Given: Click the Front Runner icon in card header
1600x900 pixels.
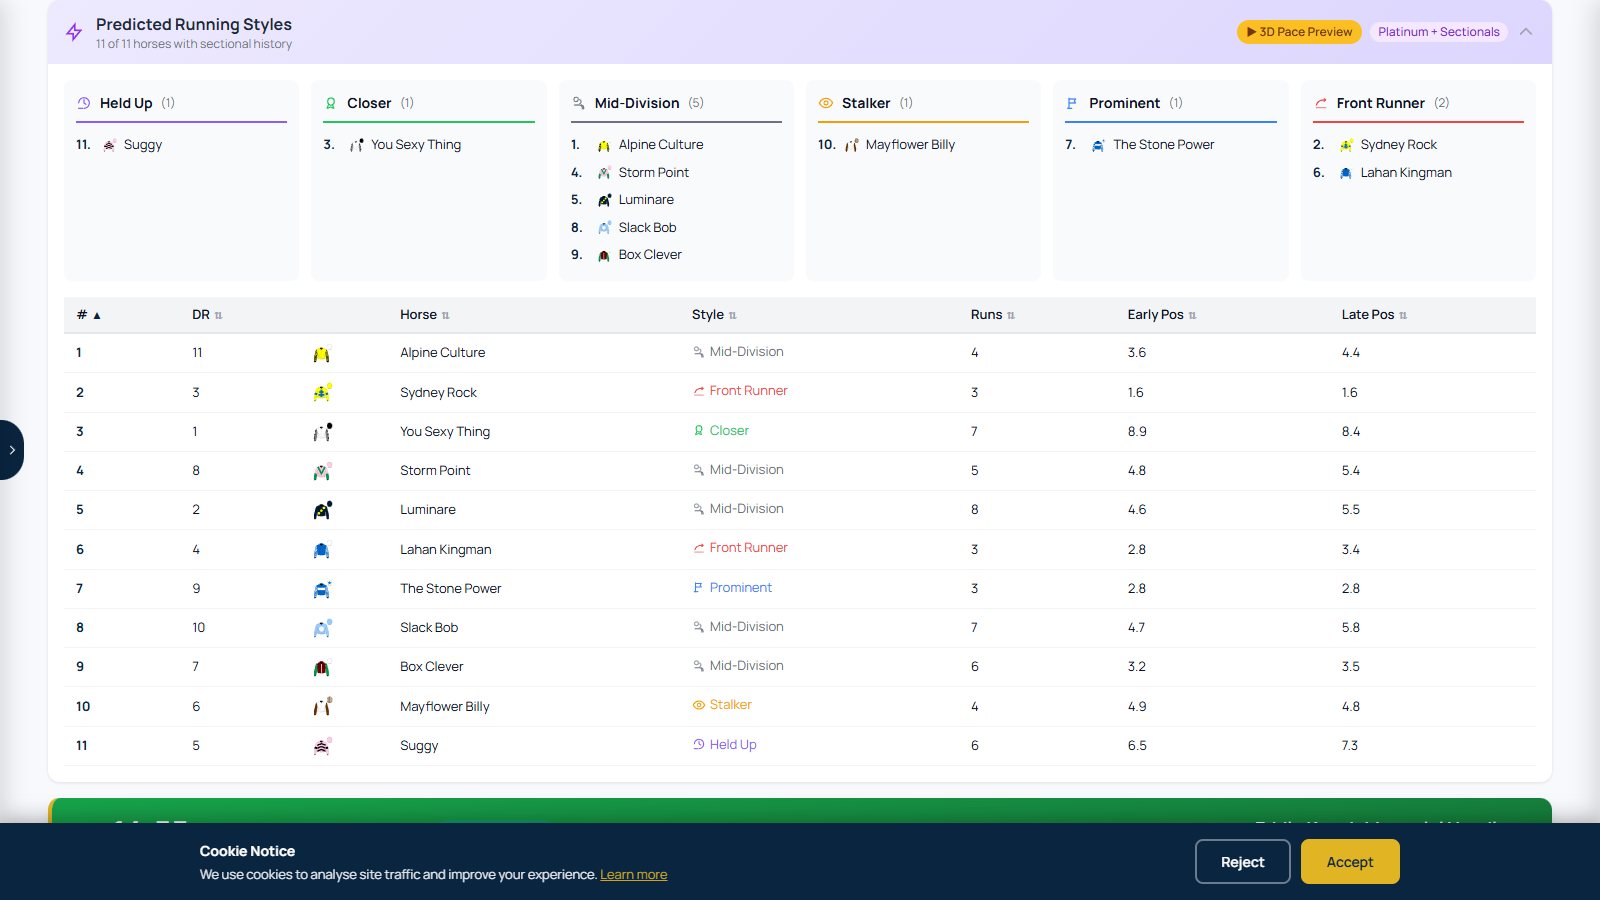Looking at the screenshot, I should click(x=1320, y=103).
